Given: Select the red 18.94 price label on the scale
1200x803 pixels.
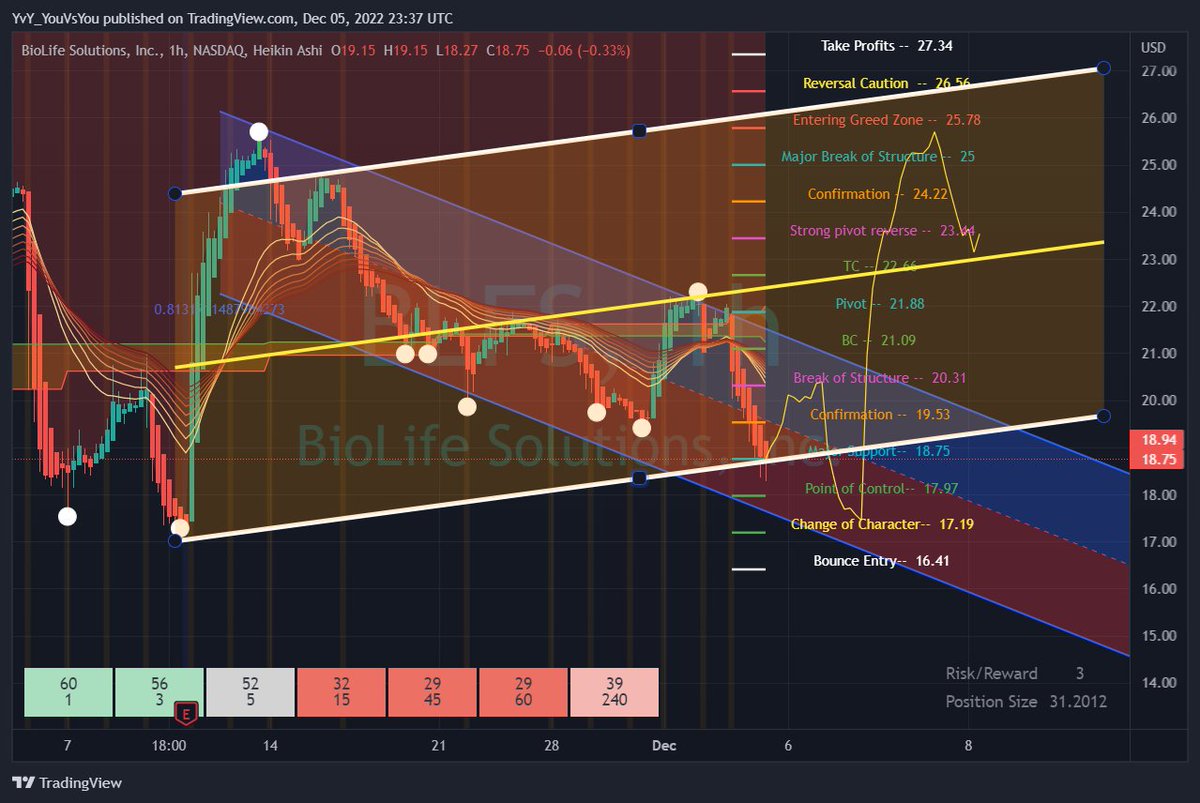Looking at the screenshot, I should pyautogui.click(x=1158, y=438).
